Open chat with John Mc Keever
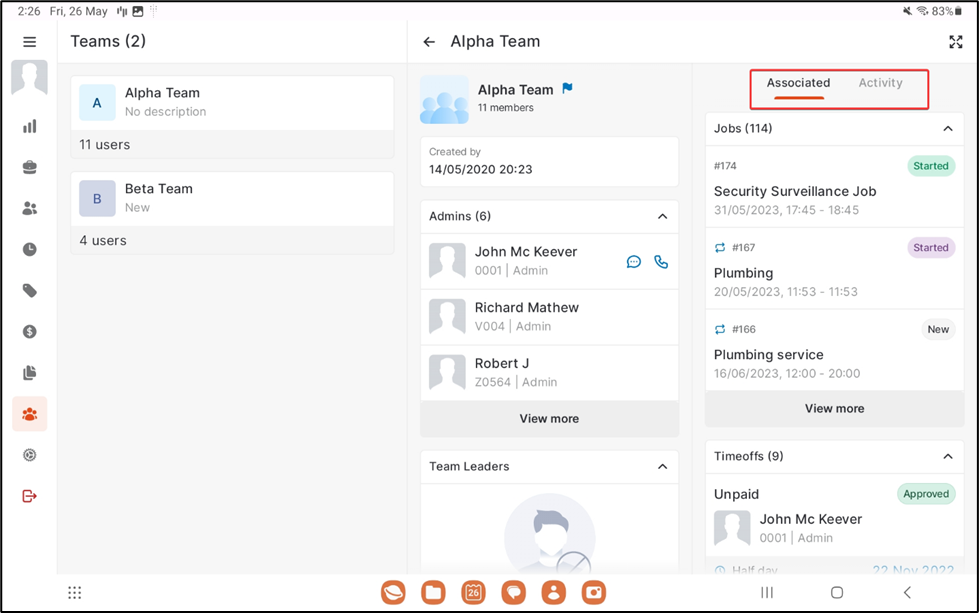The width and height of the screenshot is (979, 613). pyautogui.click(x=633, y=262)
